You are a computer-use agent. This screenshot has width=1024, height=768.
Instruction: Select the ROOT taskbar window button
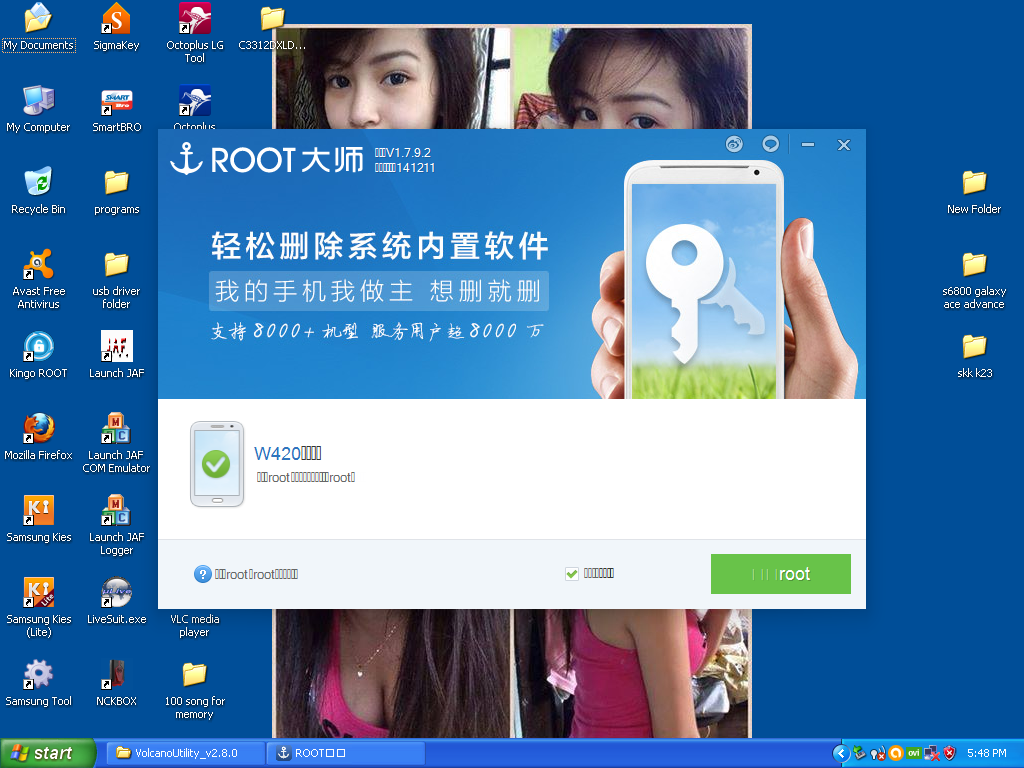click(x=346, y=753)
